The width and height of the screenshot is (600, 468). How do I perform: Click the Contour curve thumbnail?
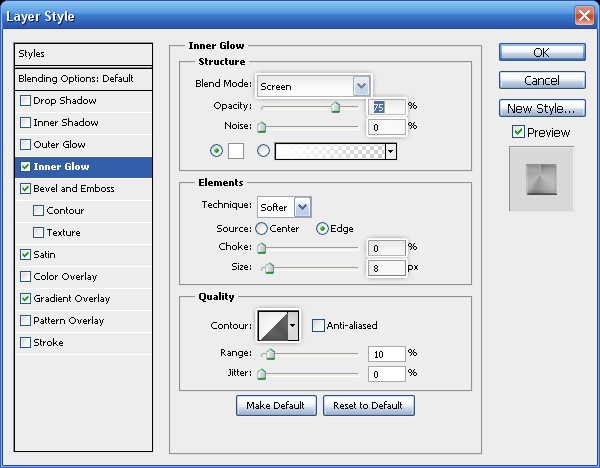pyautogui.click(x=272, y=325)
